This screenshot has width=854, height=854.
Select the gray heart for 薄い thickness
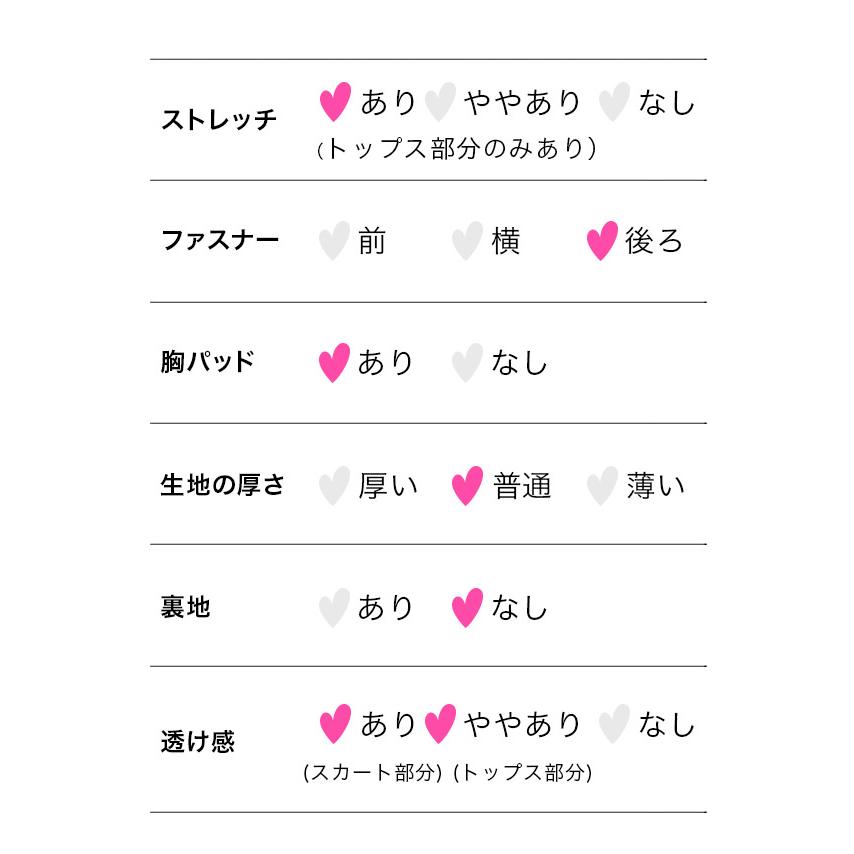[601, 486]
